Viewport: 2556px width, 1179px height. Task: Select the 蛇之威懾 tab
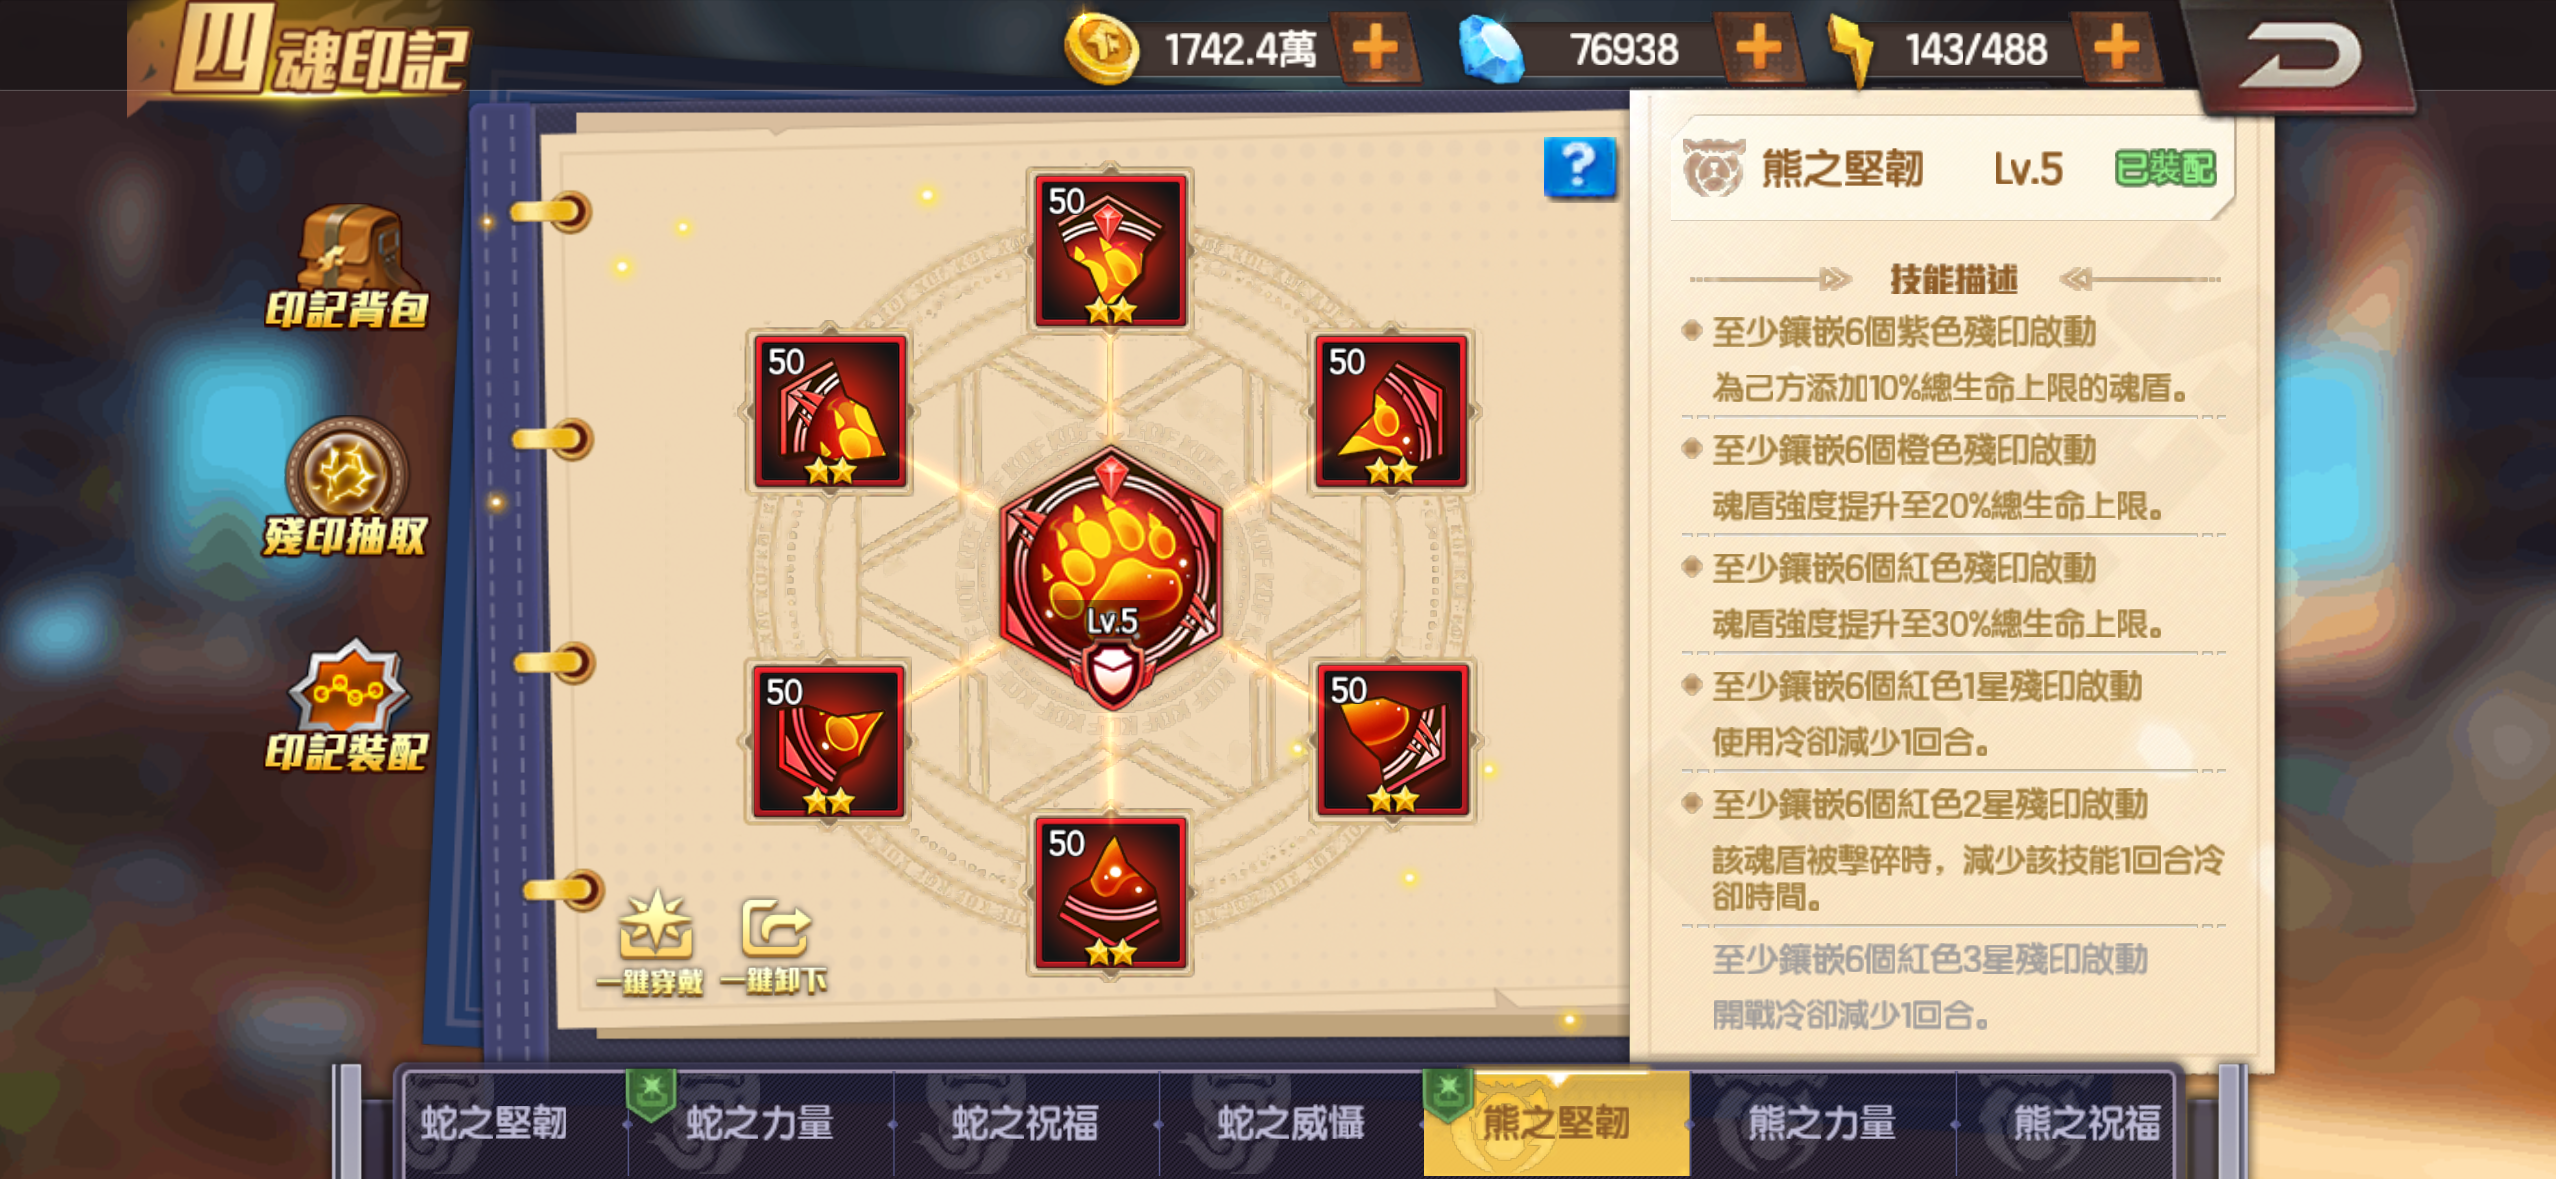tap(1291, 1123)
